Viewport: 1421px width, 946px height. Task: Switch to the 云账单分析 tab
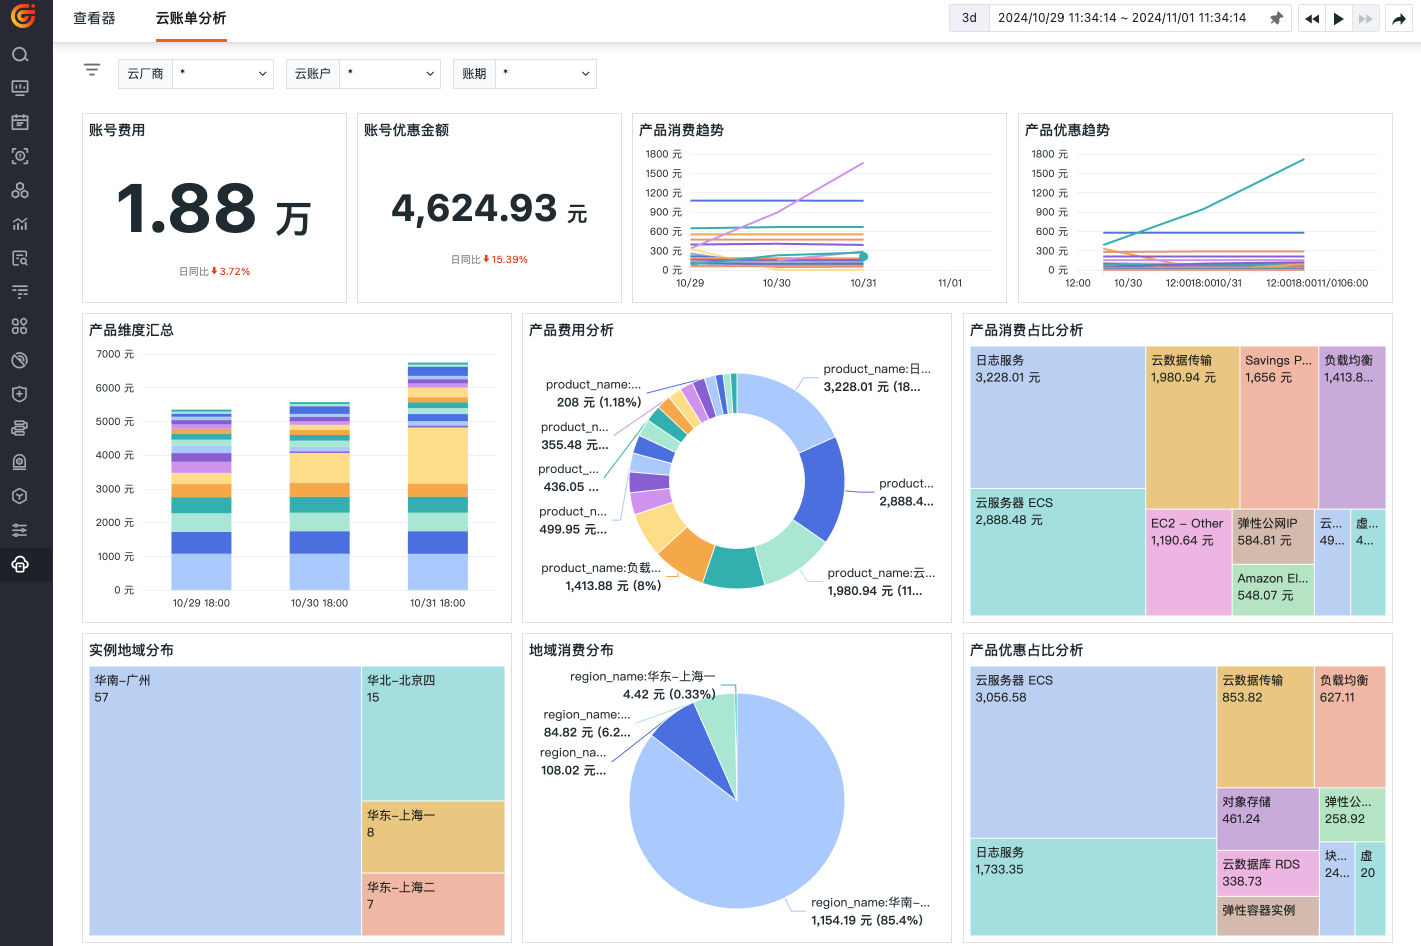191,18
